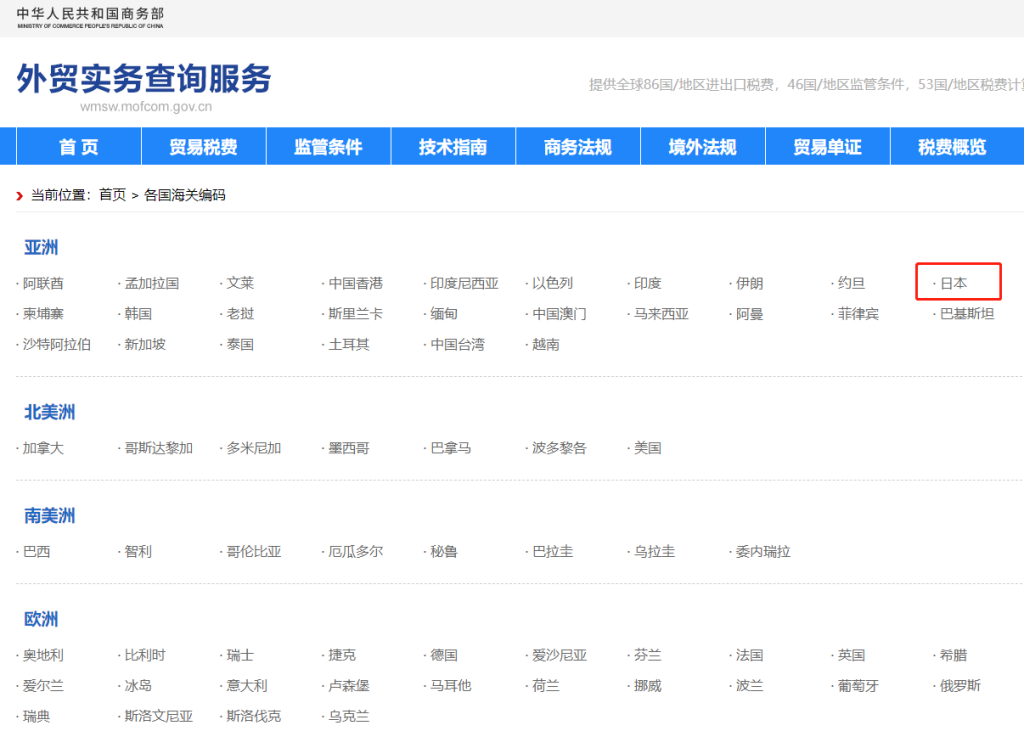
Task: Open the 监管条件 navigation tab
Action: 328,146
